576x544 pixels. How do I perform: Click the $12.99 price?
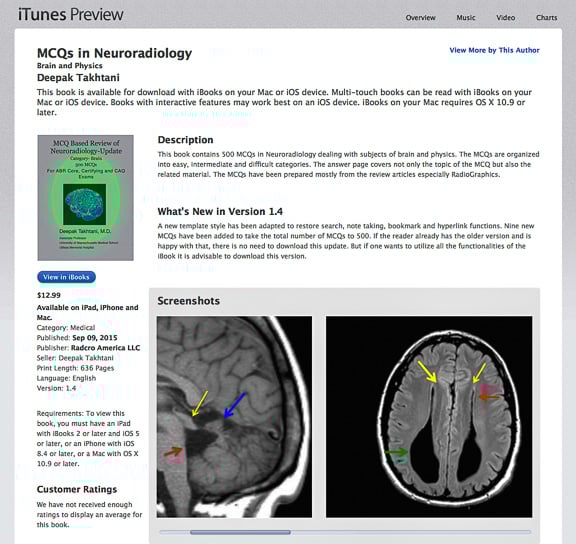tap(49, 295)
